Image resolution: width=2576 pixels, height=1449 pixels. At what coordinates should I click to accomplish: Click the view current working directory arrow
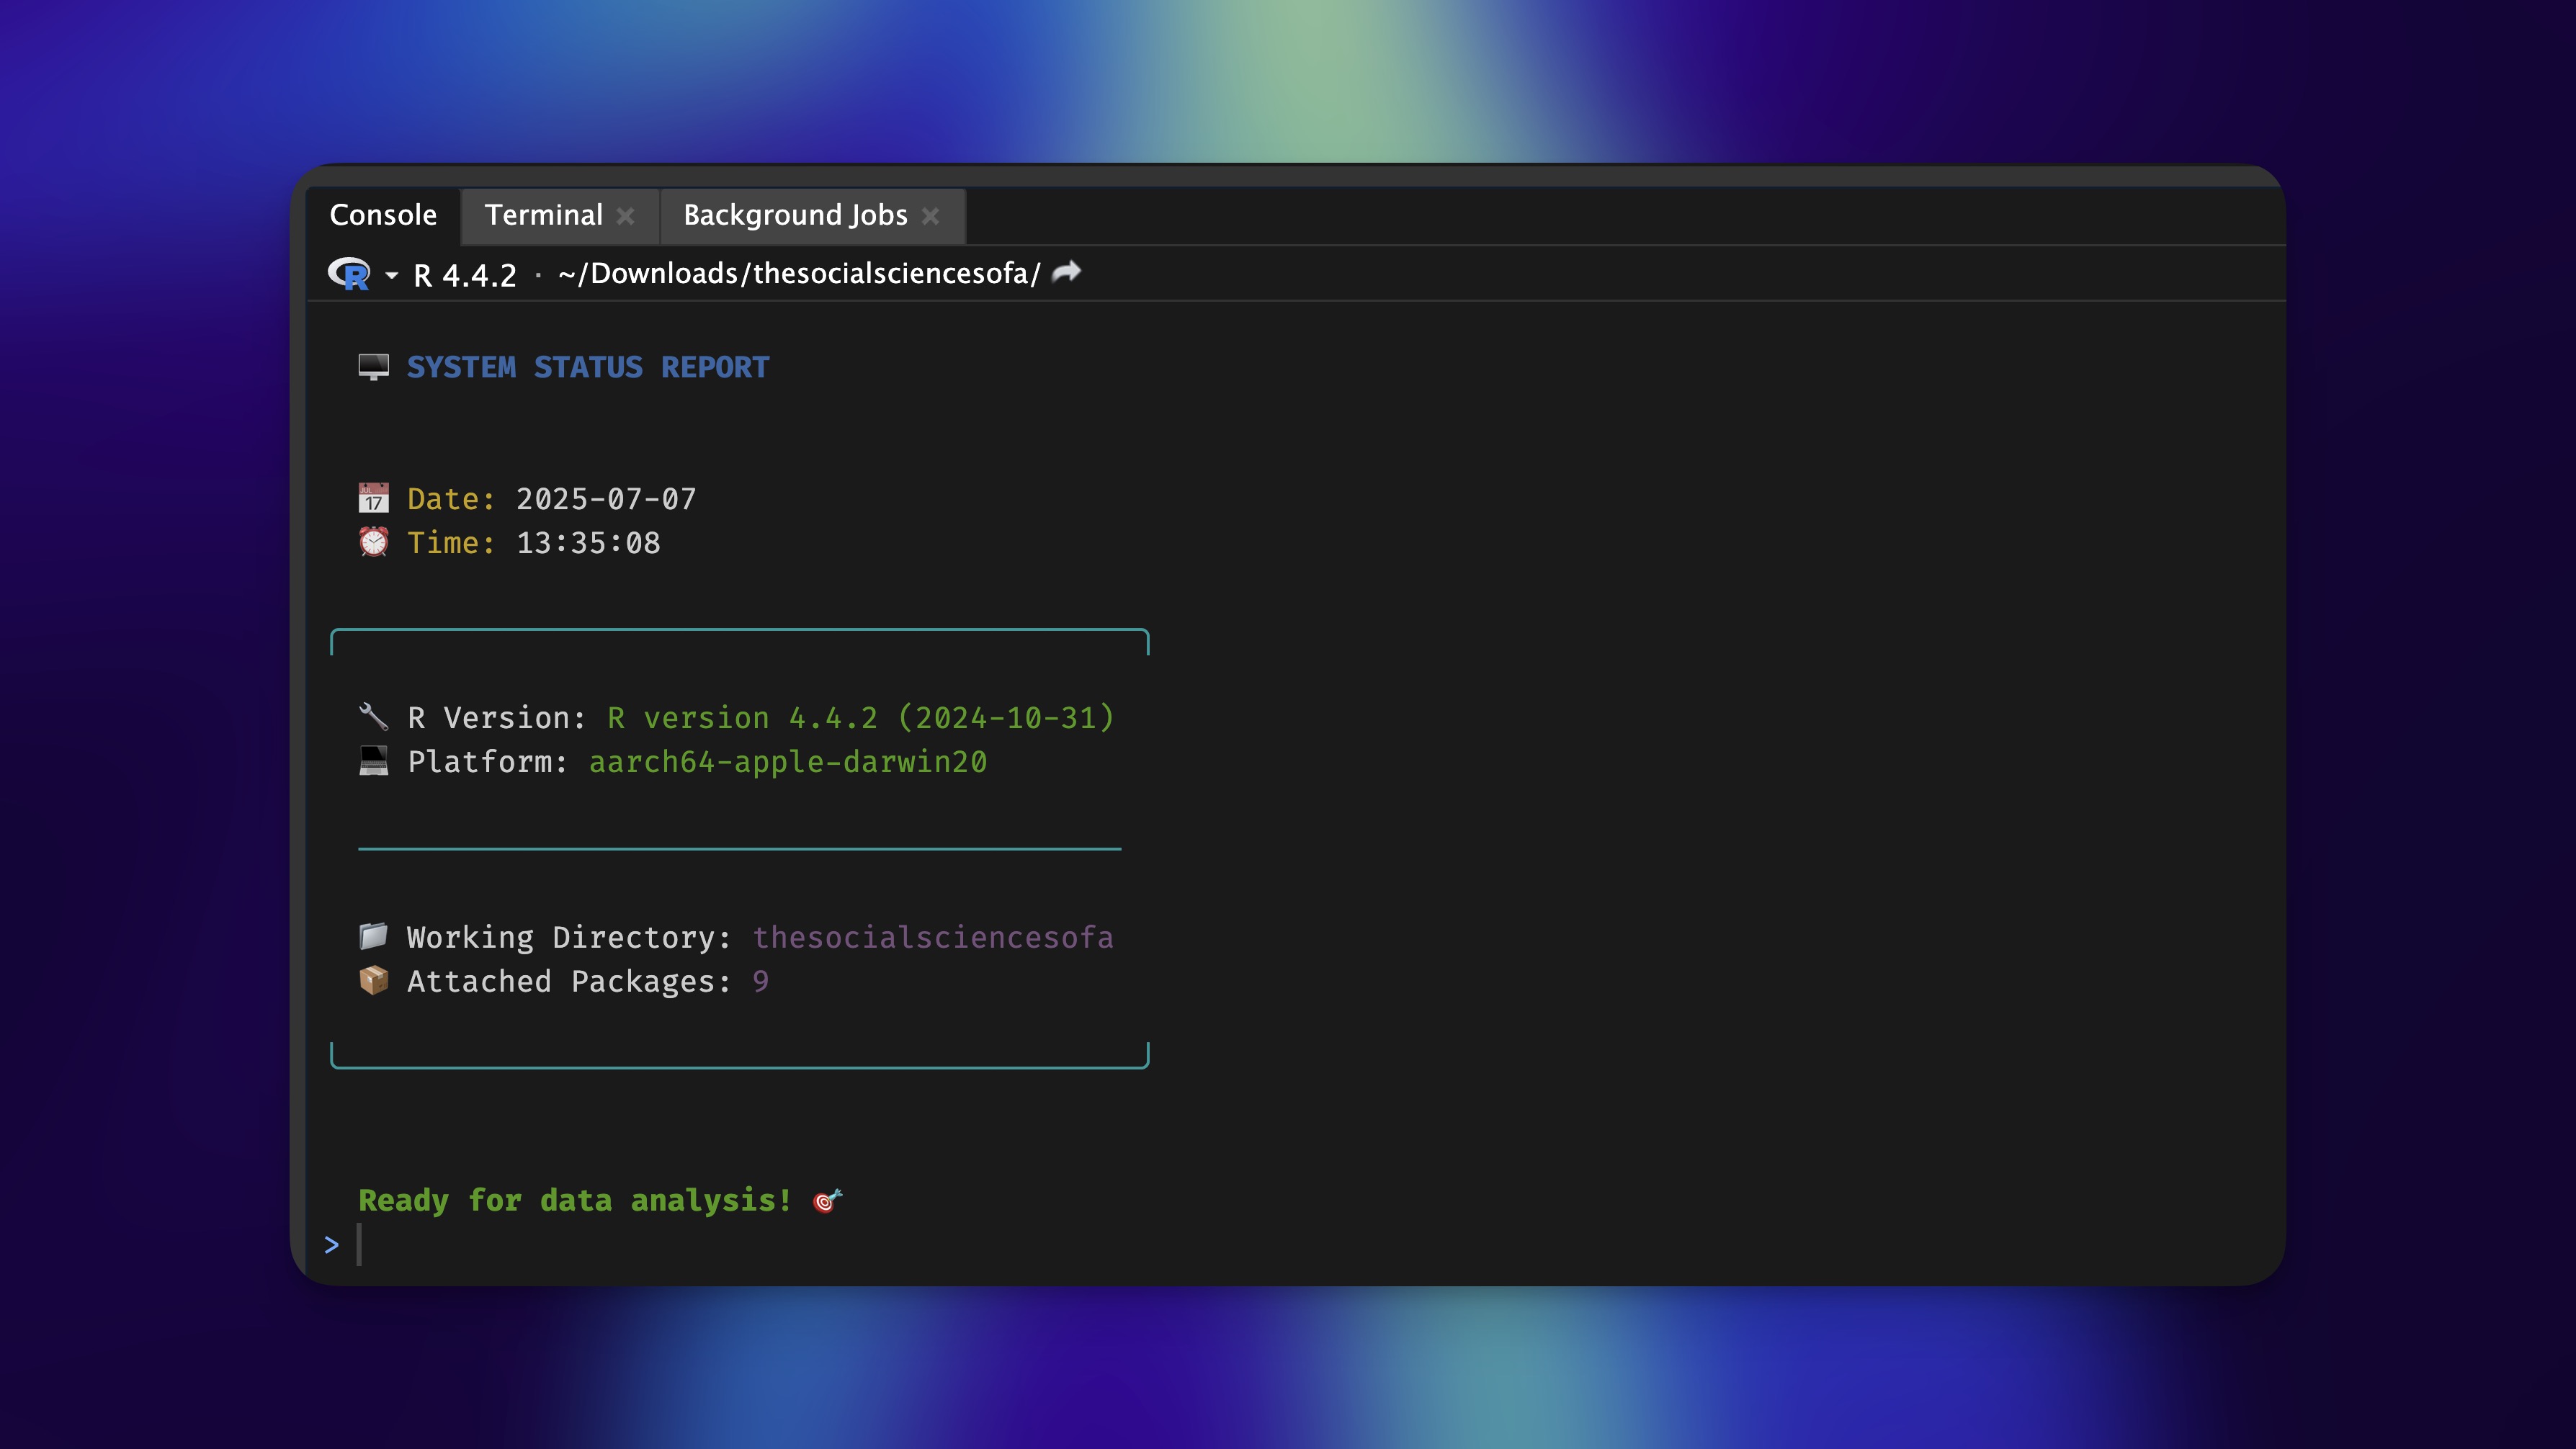point(1067,272)
